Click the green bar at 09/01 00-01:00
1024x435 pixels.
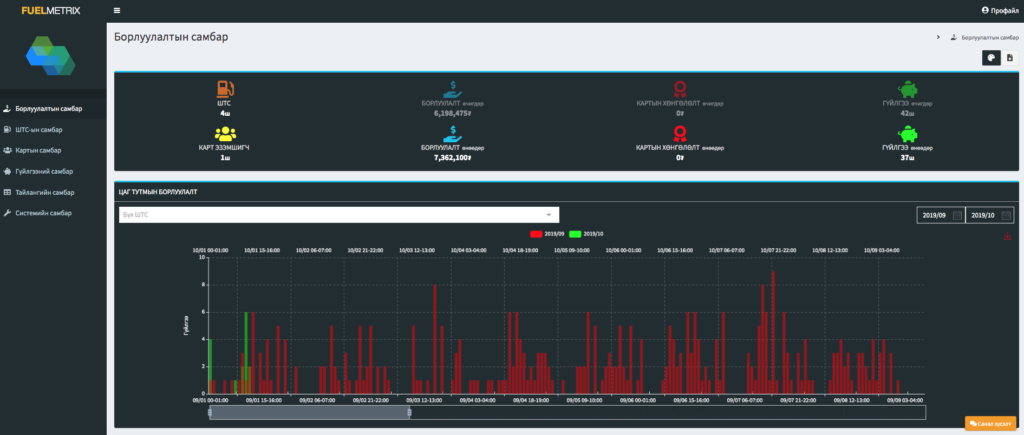click(x=210, y=366)
